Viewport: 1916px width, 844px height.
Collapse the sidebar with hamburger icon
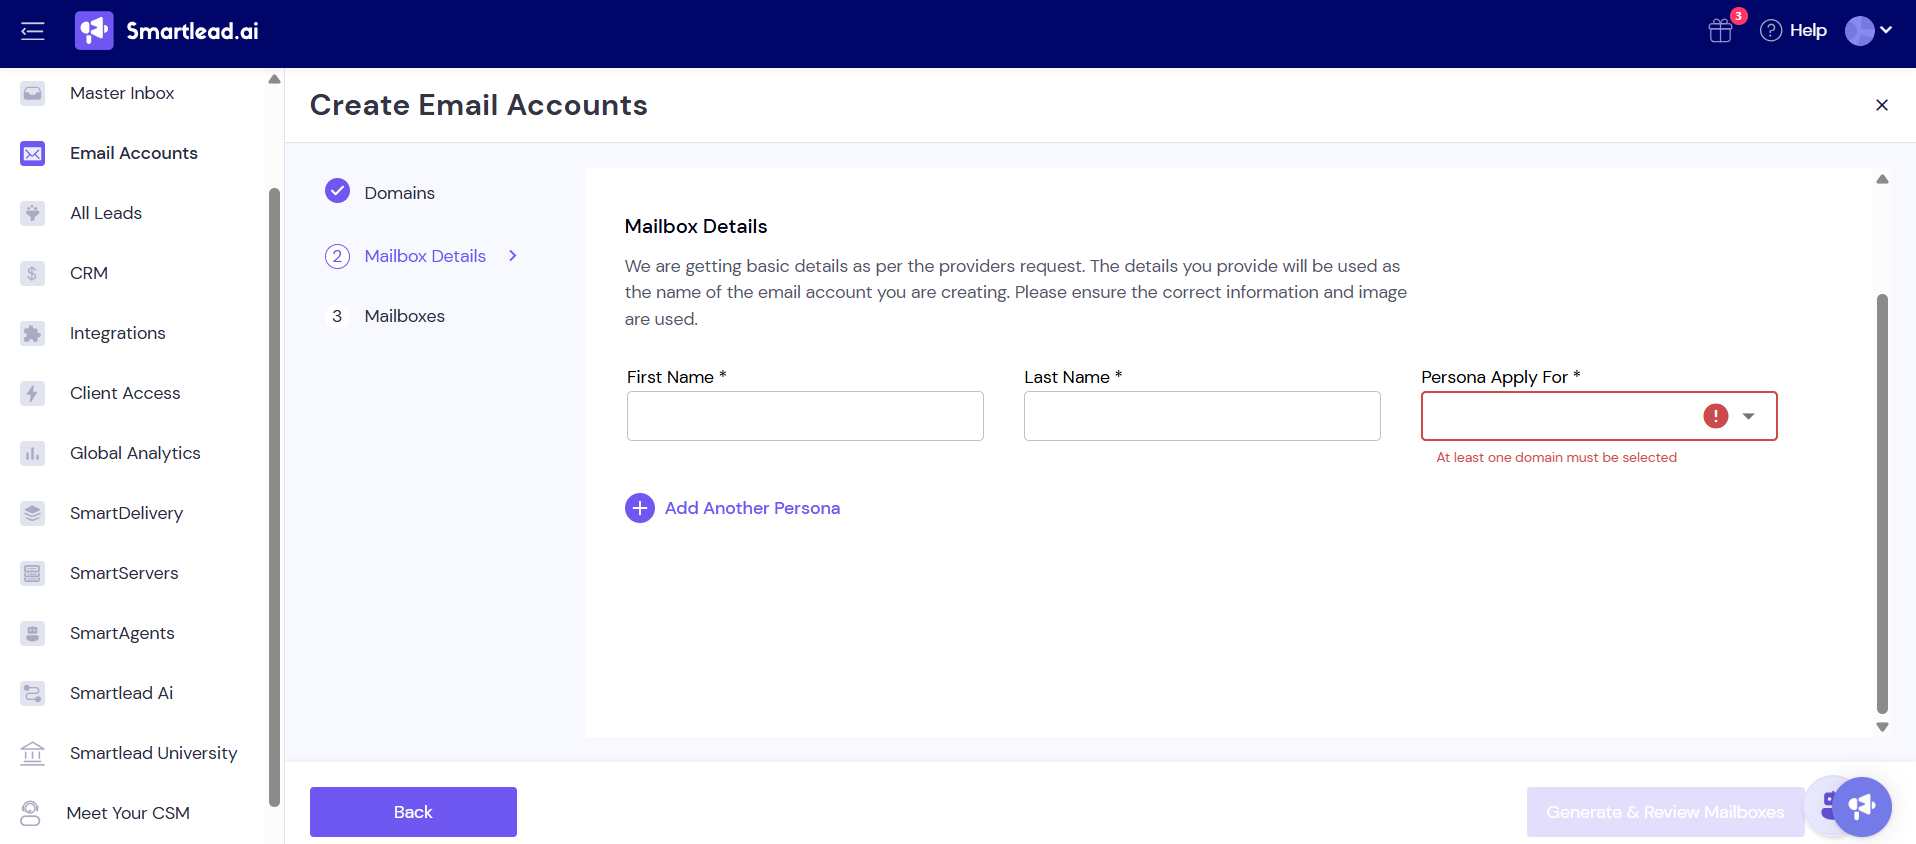tap(33, 31)
